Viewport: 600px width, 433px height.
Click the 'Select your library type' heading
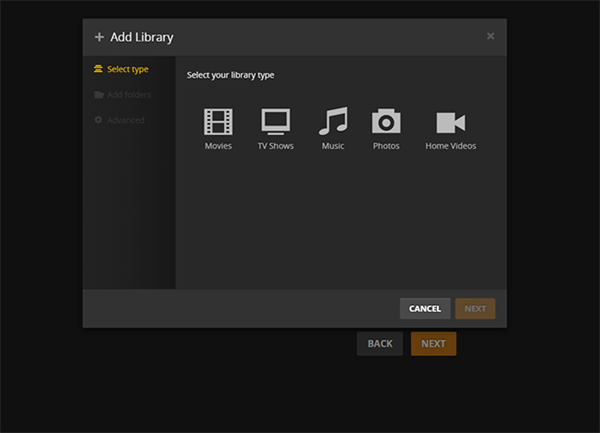coord(230,75)
